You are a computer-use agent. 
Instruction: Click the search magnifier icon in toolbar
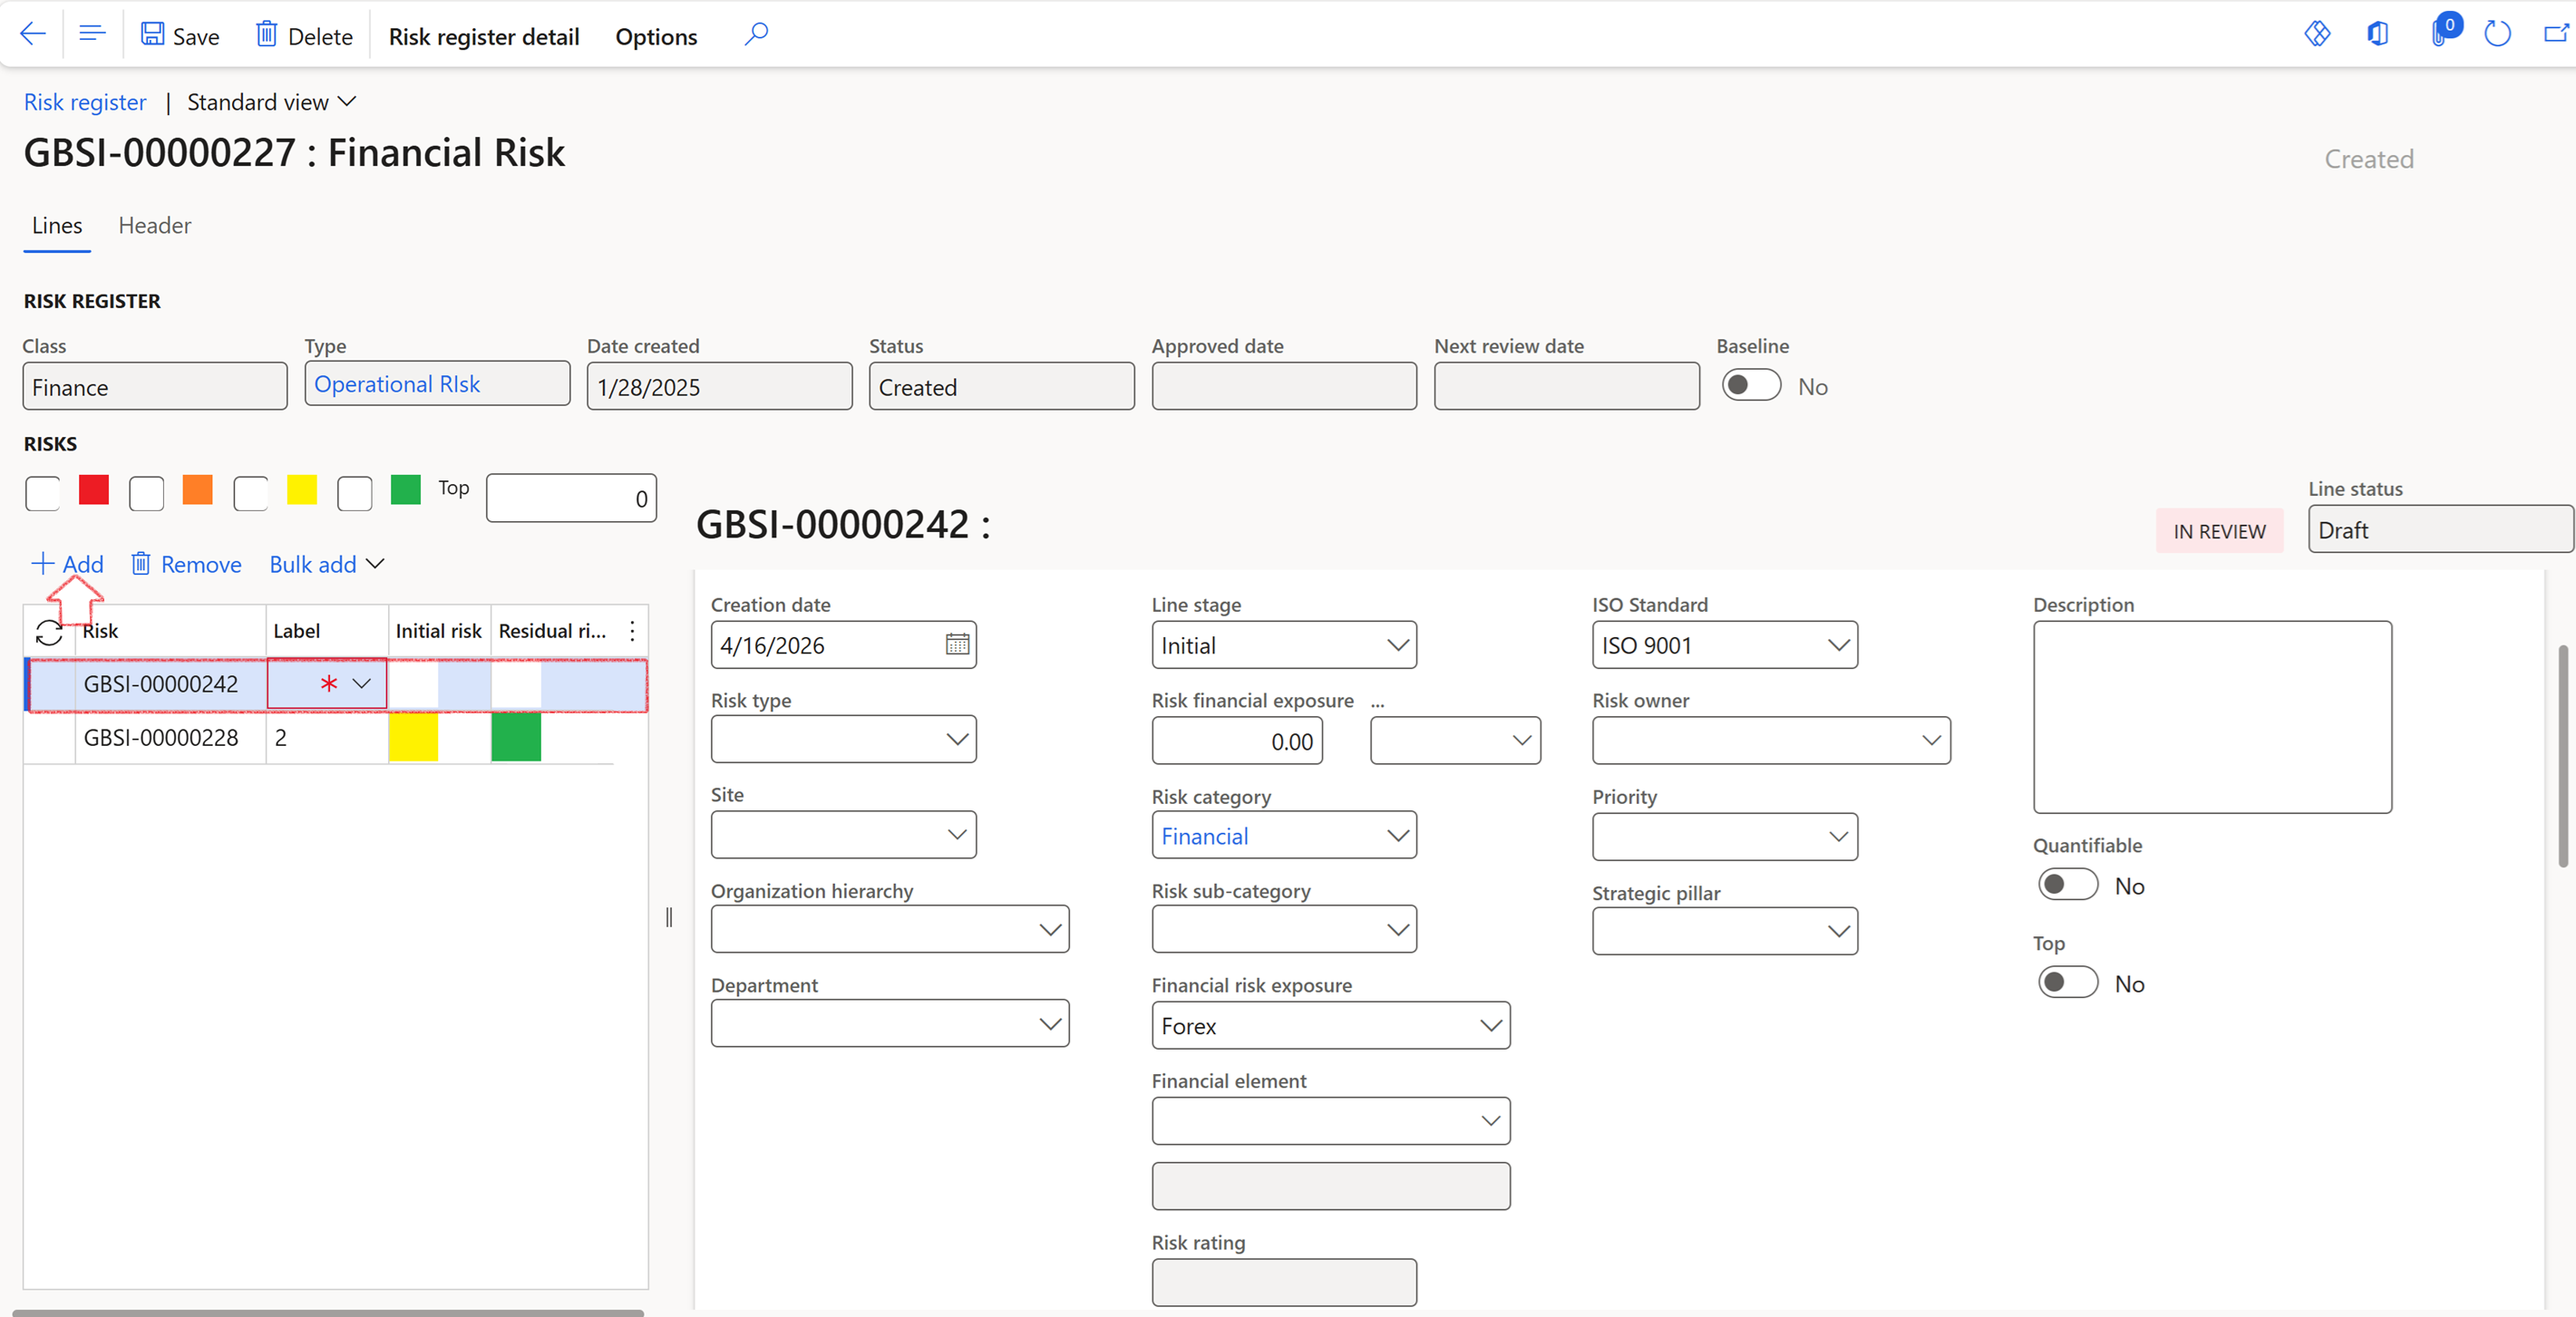(756, 35)
